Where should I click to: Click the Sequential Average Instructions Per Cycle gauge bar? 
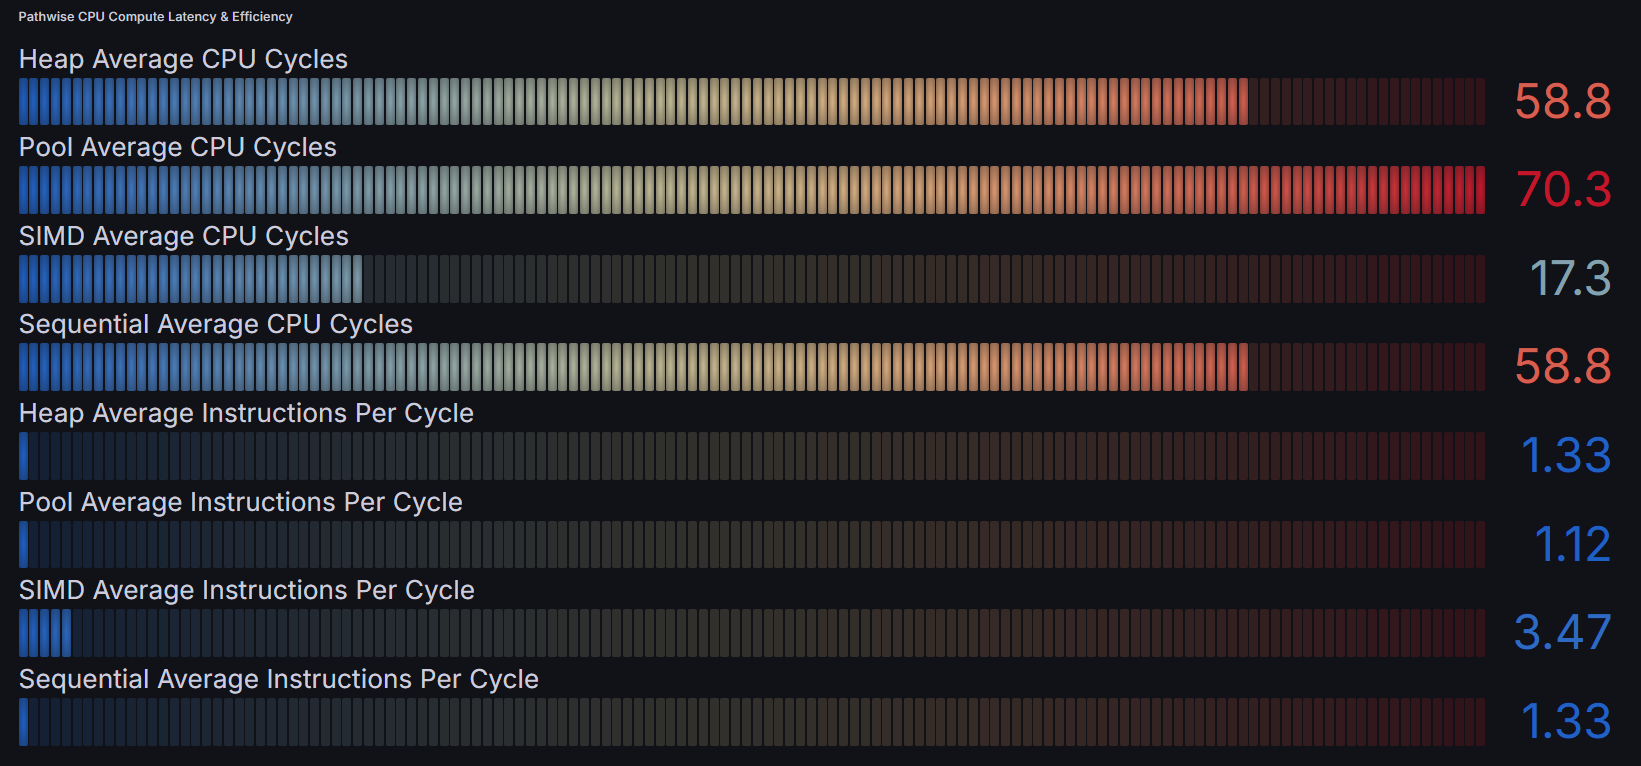[752, 722]
